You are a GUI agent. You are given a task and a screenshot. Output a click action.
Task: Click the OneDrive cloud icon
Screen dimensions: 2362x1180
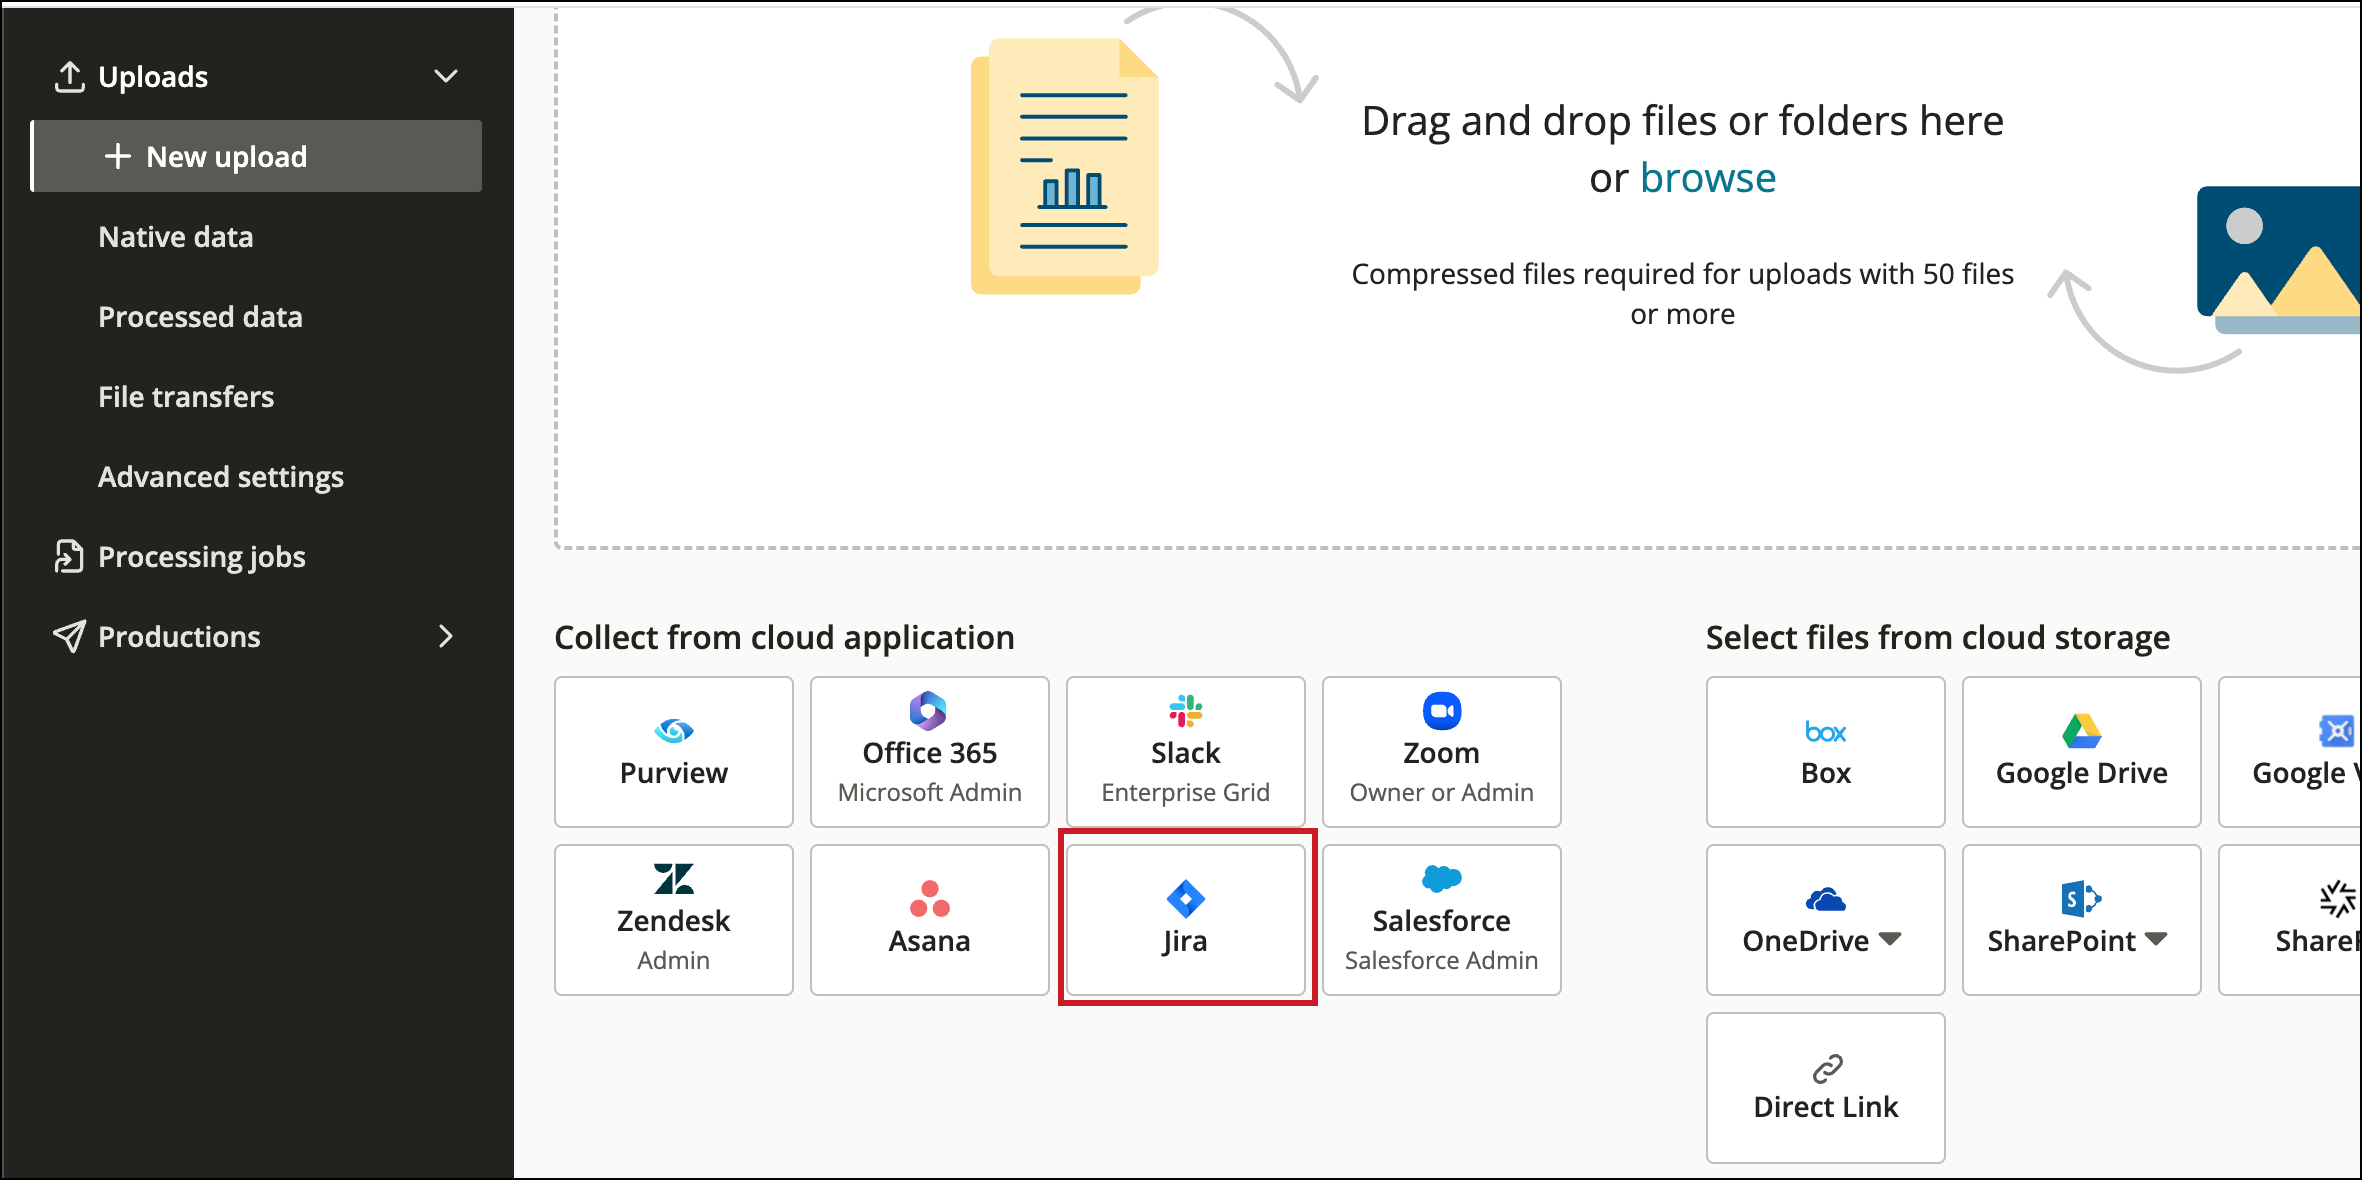[x=1826, y=900]
